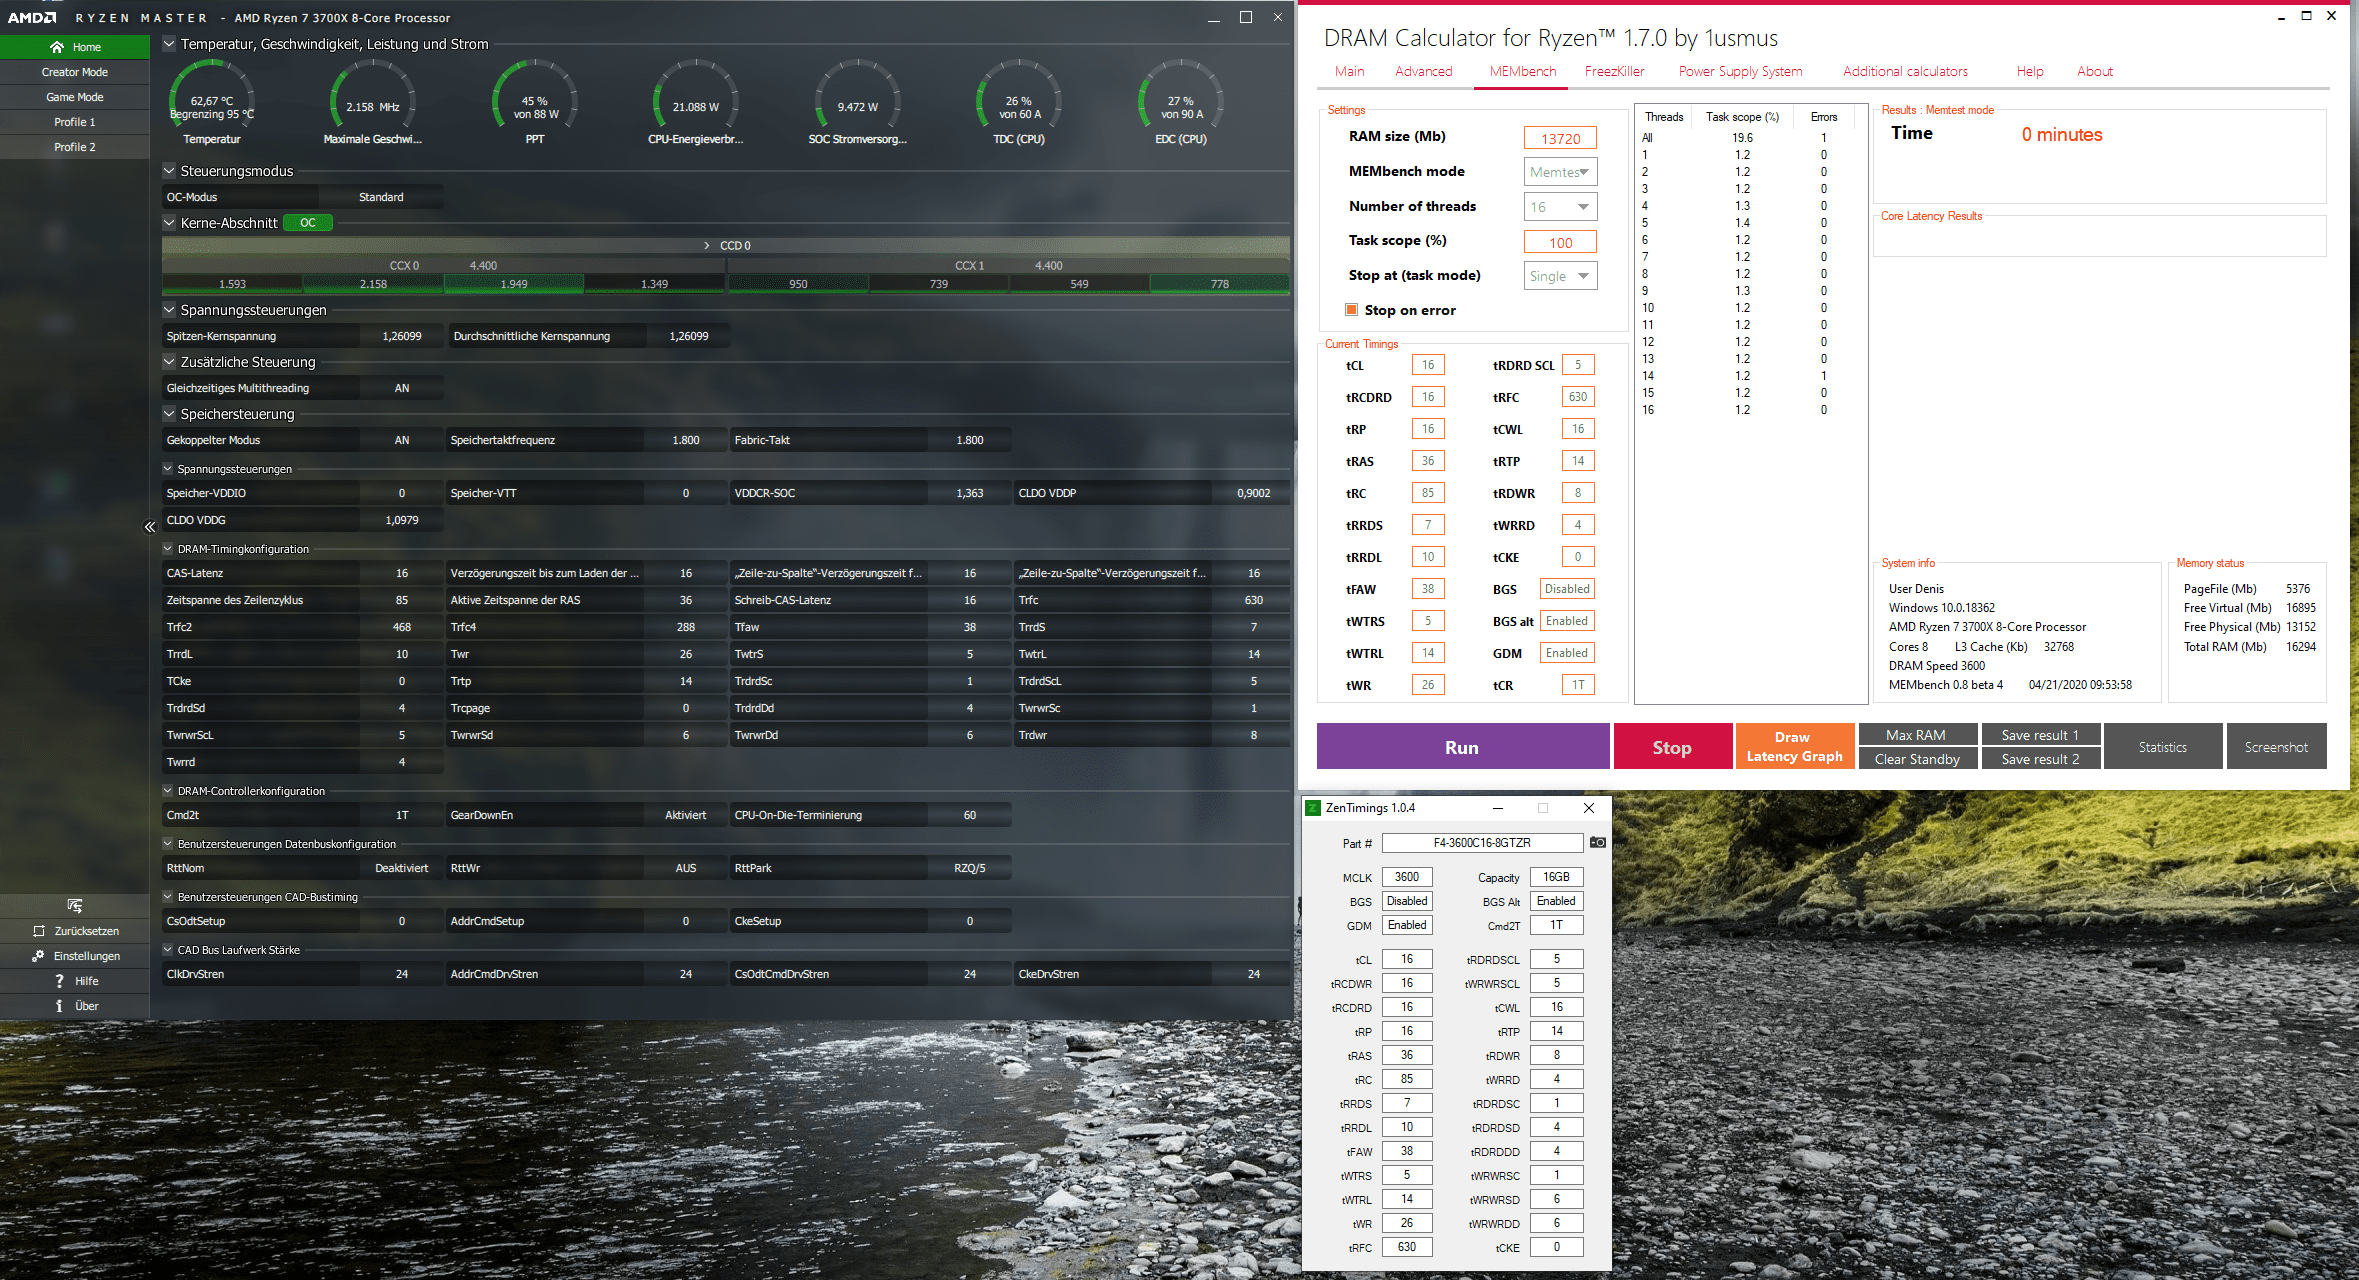Click the Statistics button
2359x1280 pixels.
click(x=2163, y=746)
